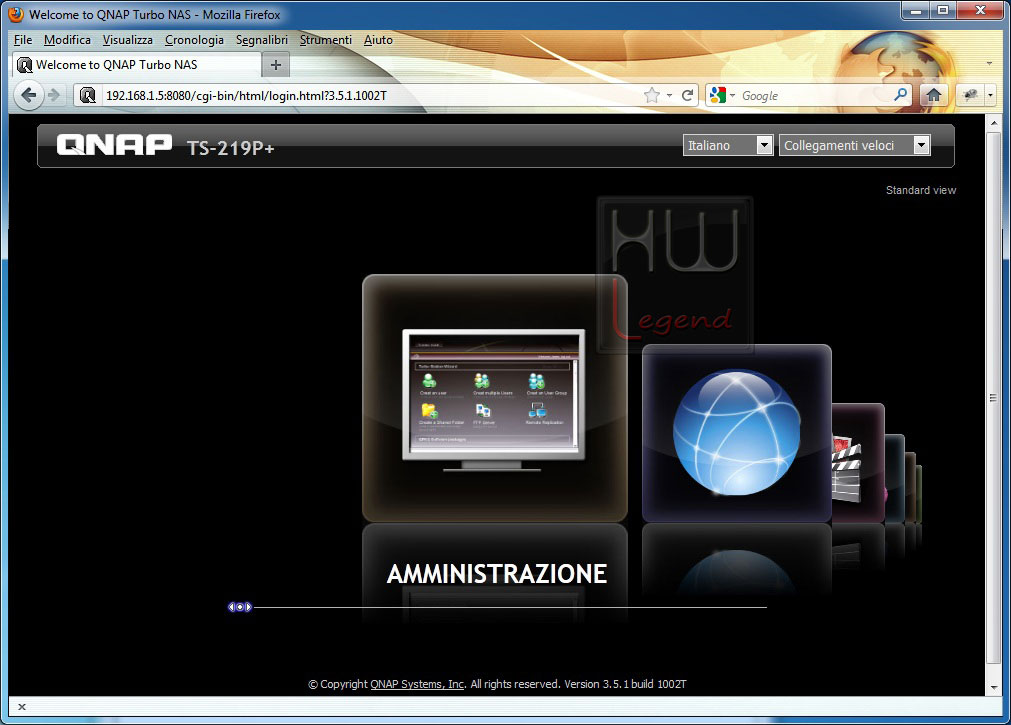Open the toolbar add-on icon near home
The image size is (1011, 725).
[970, 95]
